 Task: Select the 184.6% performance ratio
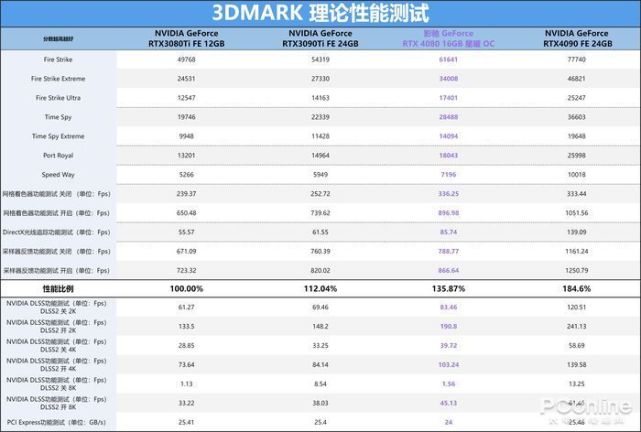(577, 289)
